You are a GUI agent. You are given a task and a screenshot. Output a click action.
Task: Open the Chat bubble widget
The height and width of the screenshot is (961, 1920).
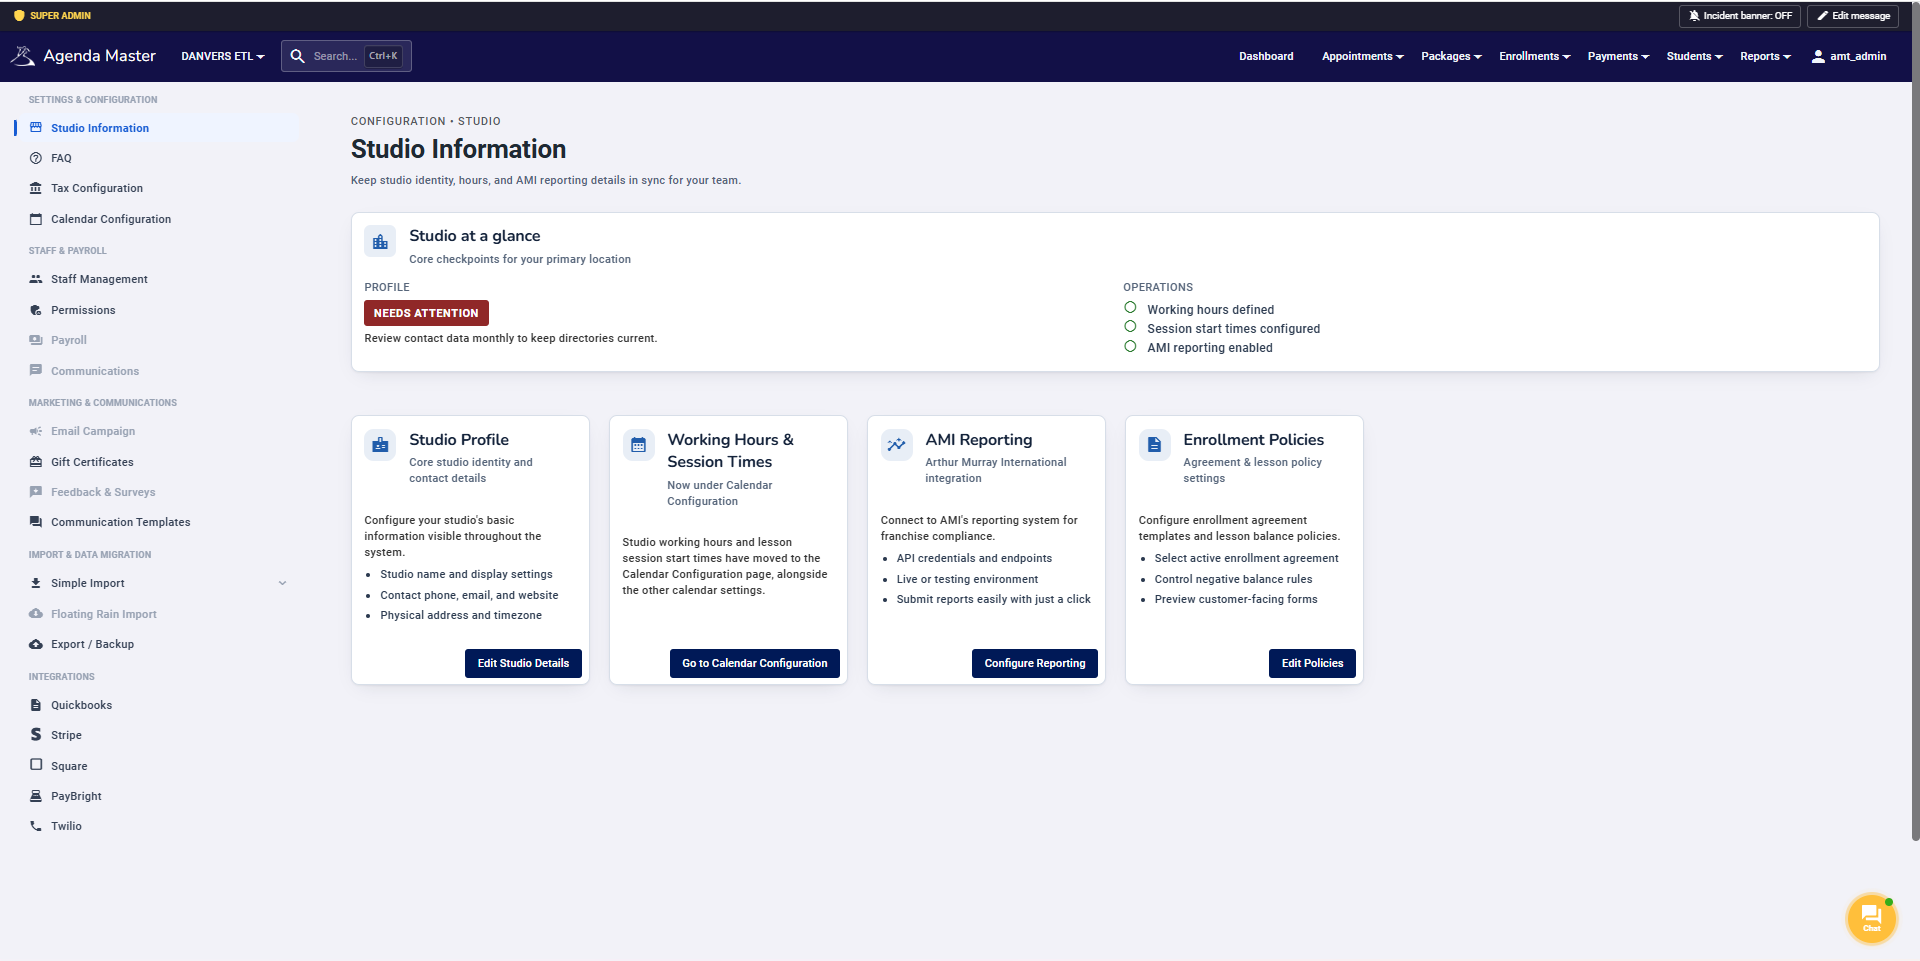[x=1871, y=918]
